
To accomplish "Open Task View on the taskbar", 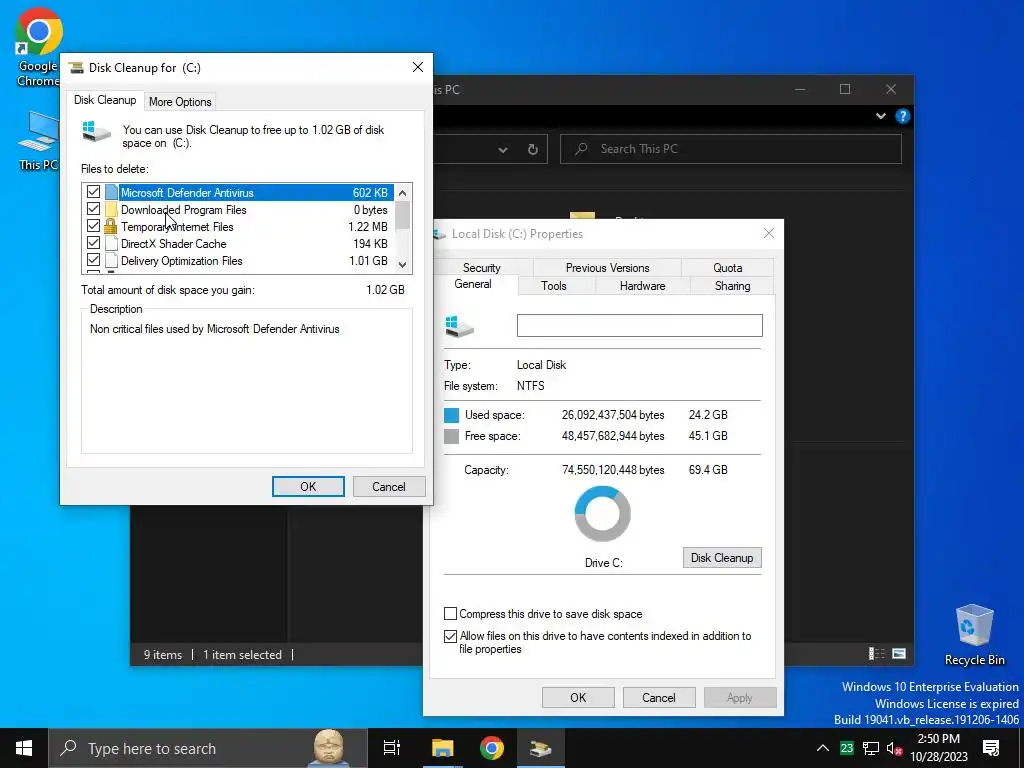I will pyautogui.click(x=392, y=748).
